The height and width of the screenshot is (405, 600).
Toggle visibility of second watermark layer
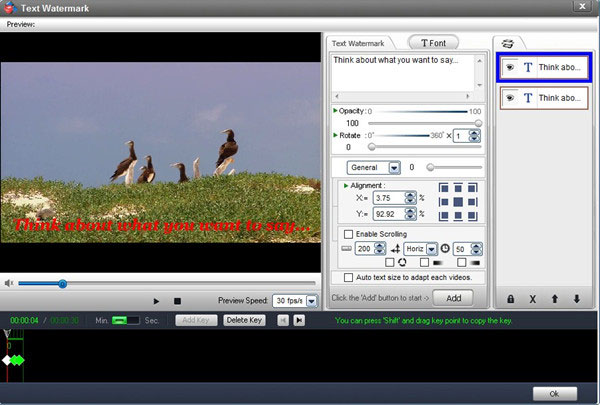click(x=510, y=98)
